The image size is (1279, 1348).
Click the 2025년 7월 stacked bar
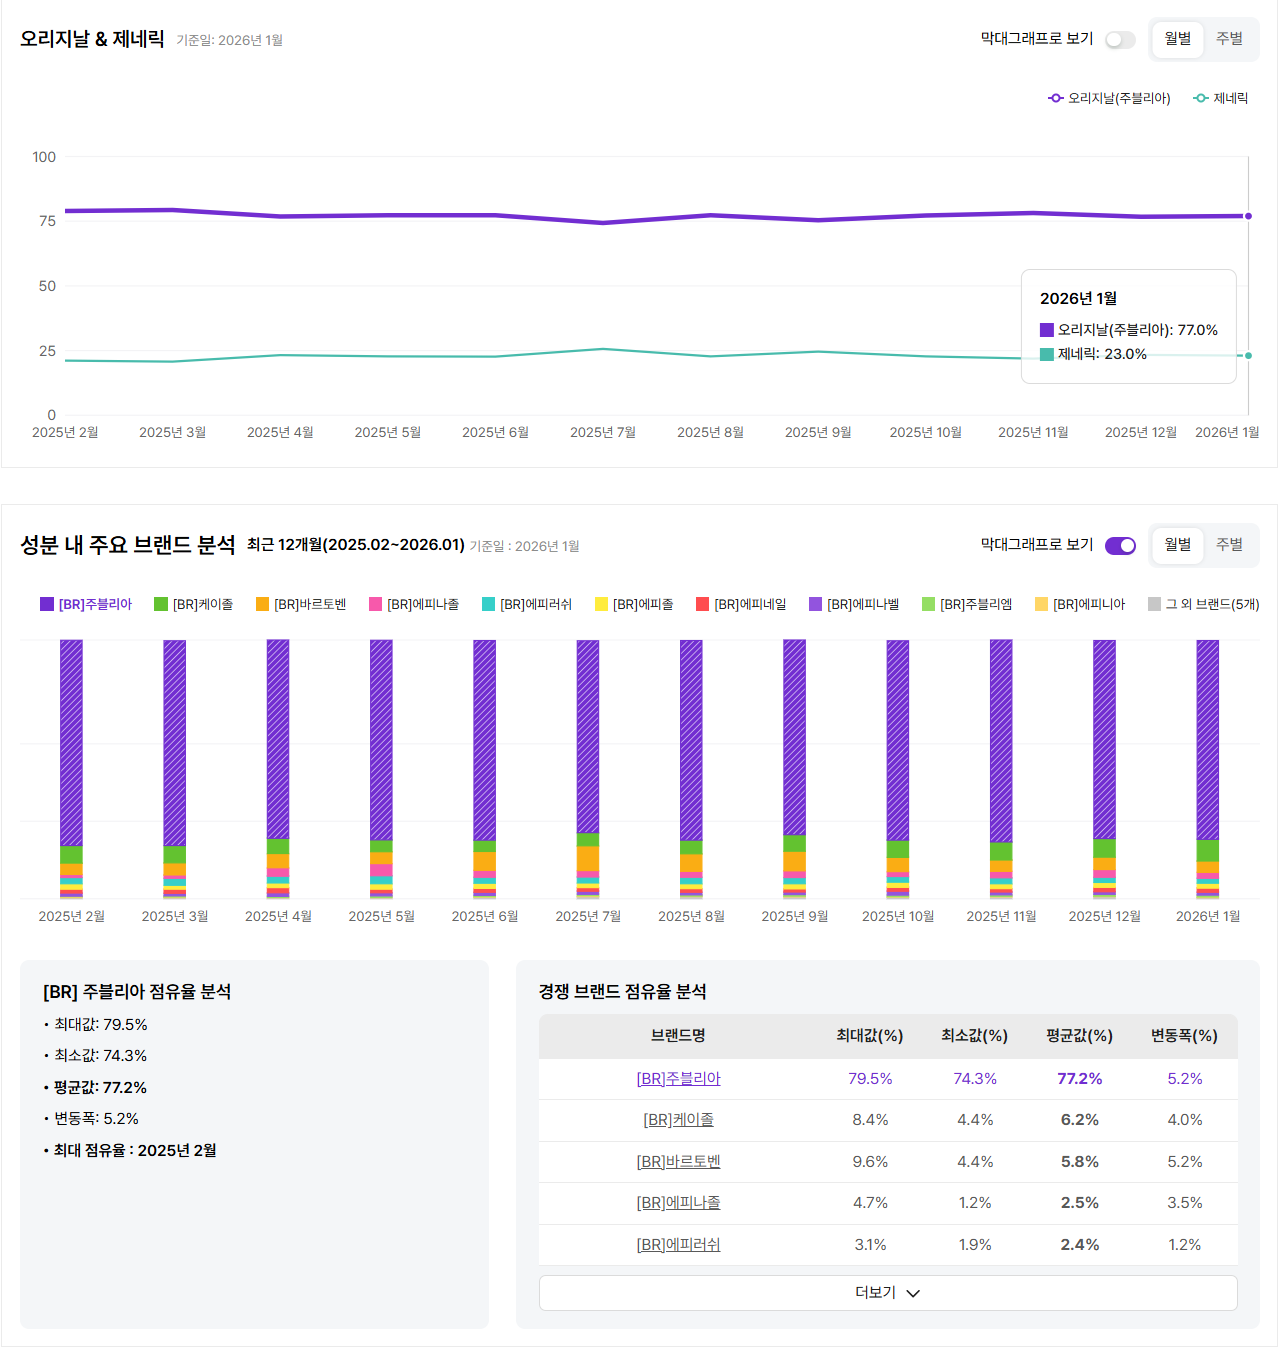coord(588,768)
